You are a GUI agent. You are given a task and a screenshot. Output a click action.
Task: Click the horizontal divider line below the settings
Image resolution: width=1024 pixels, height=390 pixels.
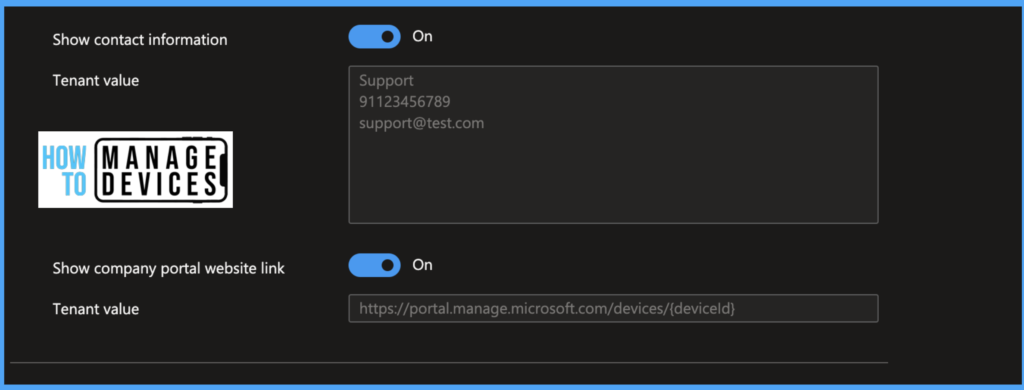click(x=449, y=362)
